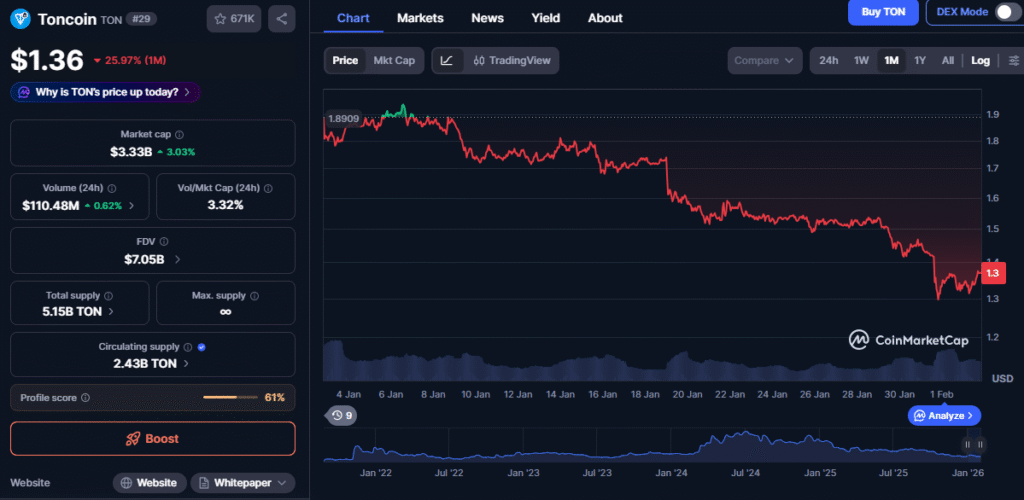Viewport: 1024px width, 500px height.
Task: Switch to the Markets tab
Action: click(x=420, y=18)
